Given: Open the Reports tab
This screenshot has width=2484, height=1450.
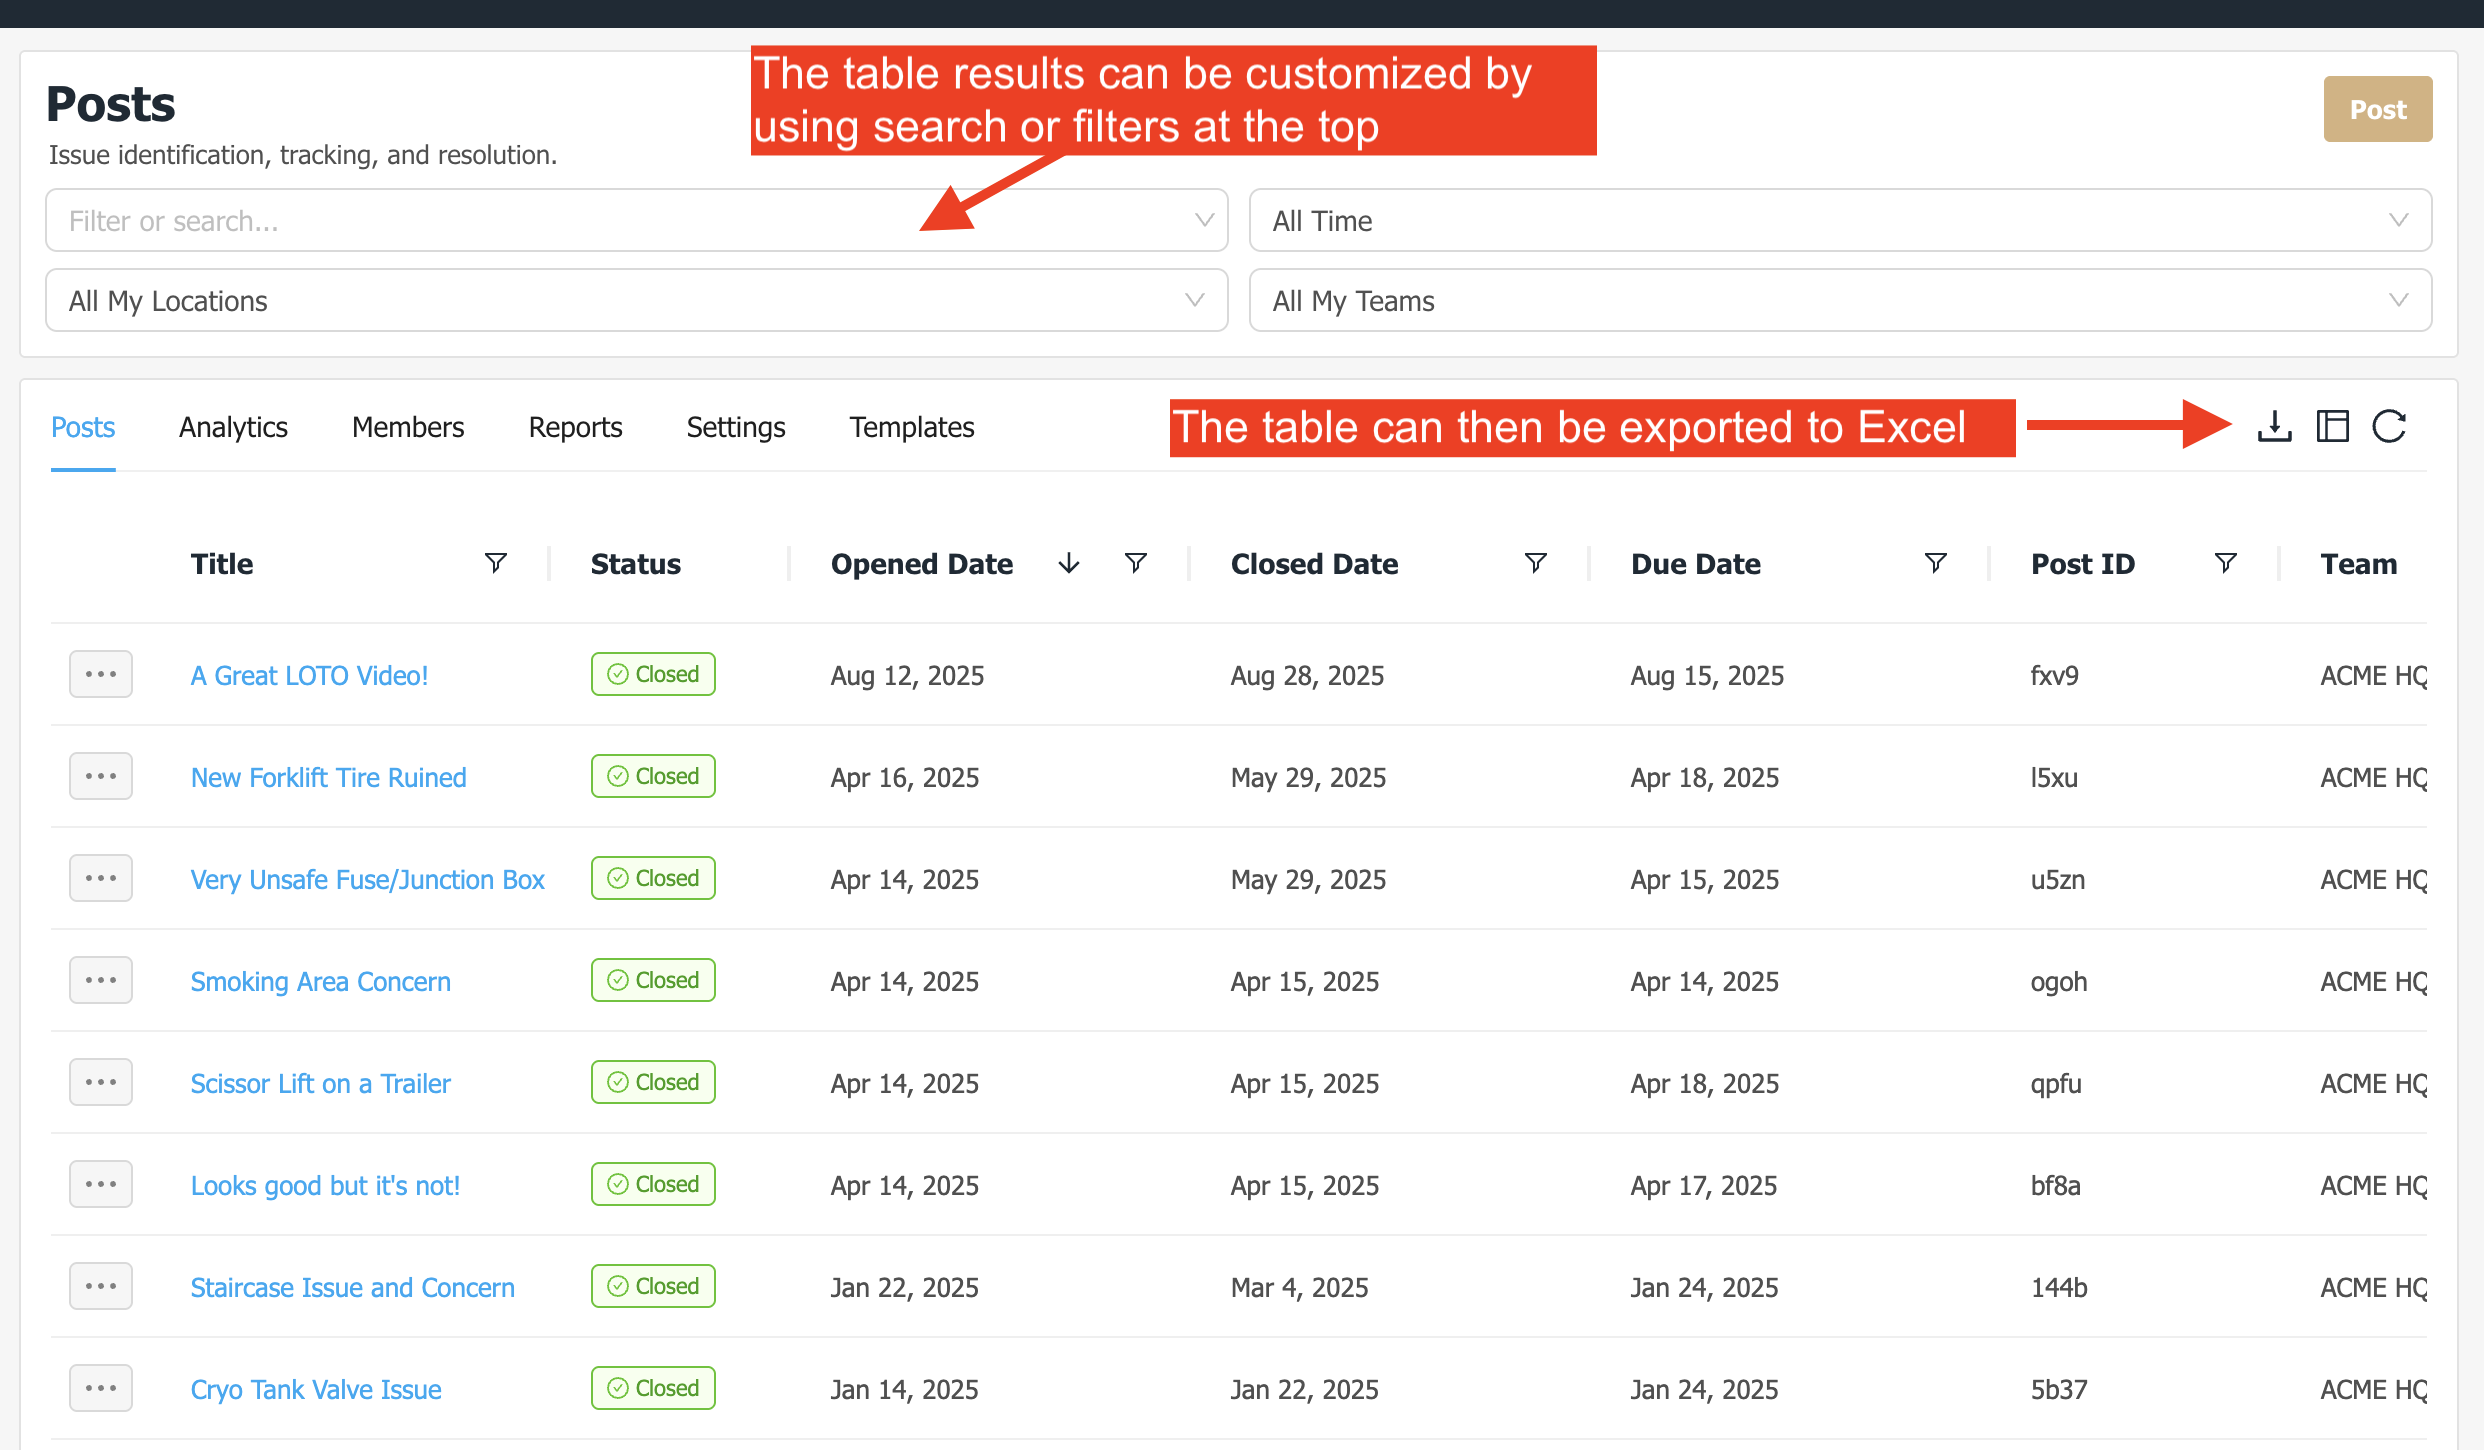Looking at the screenshot, I should [x=575, y=427].
